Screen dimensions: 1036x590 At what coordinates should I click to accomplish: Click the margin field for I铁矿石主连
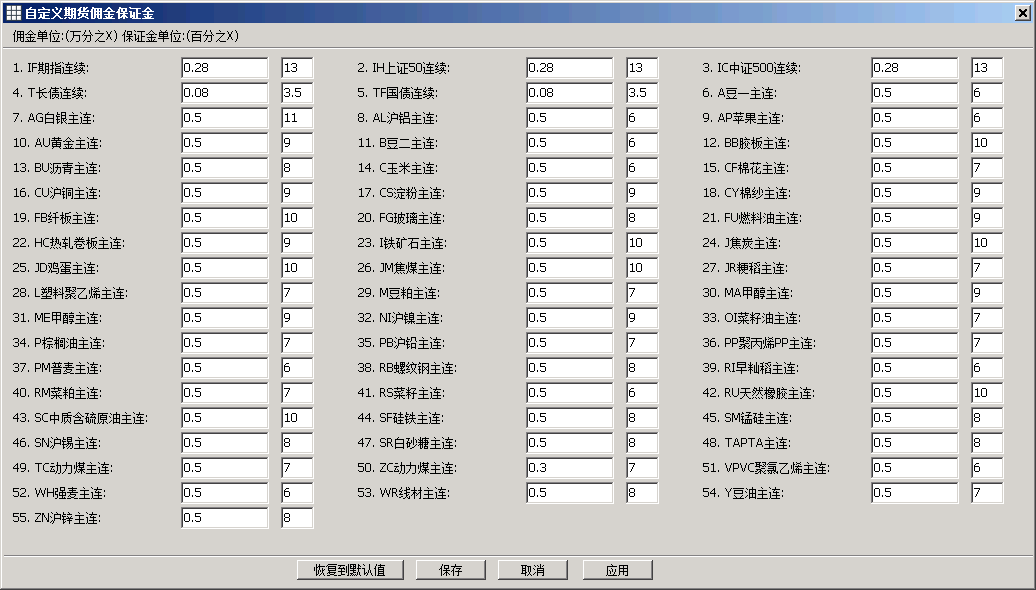(x=642, y=243)
